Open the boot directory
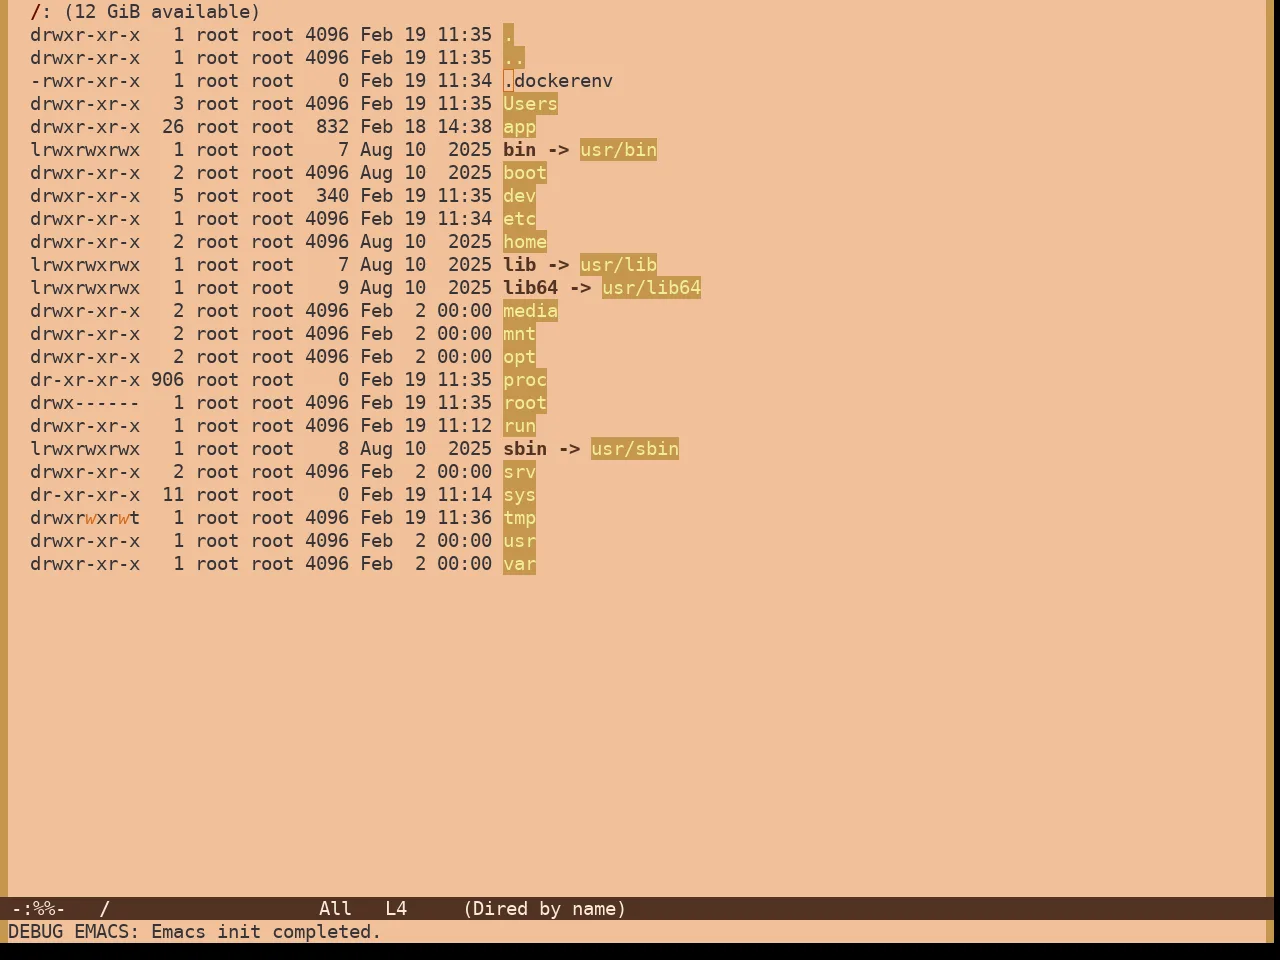The image size is (1280, 960). [525, 173]
